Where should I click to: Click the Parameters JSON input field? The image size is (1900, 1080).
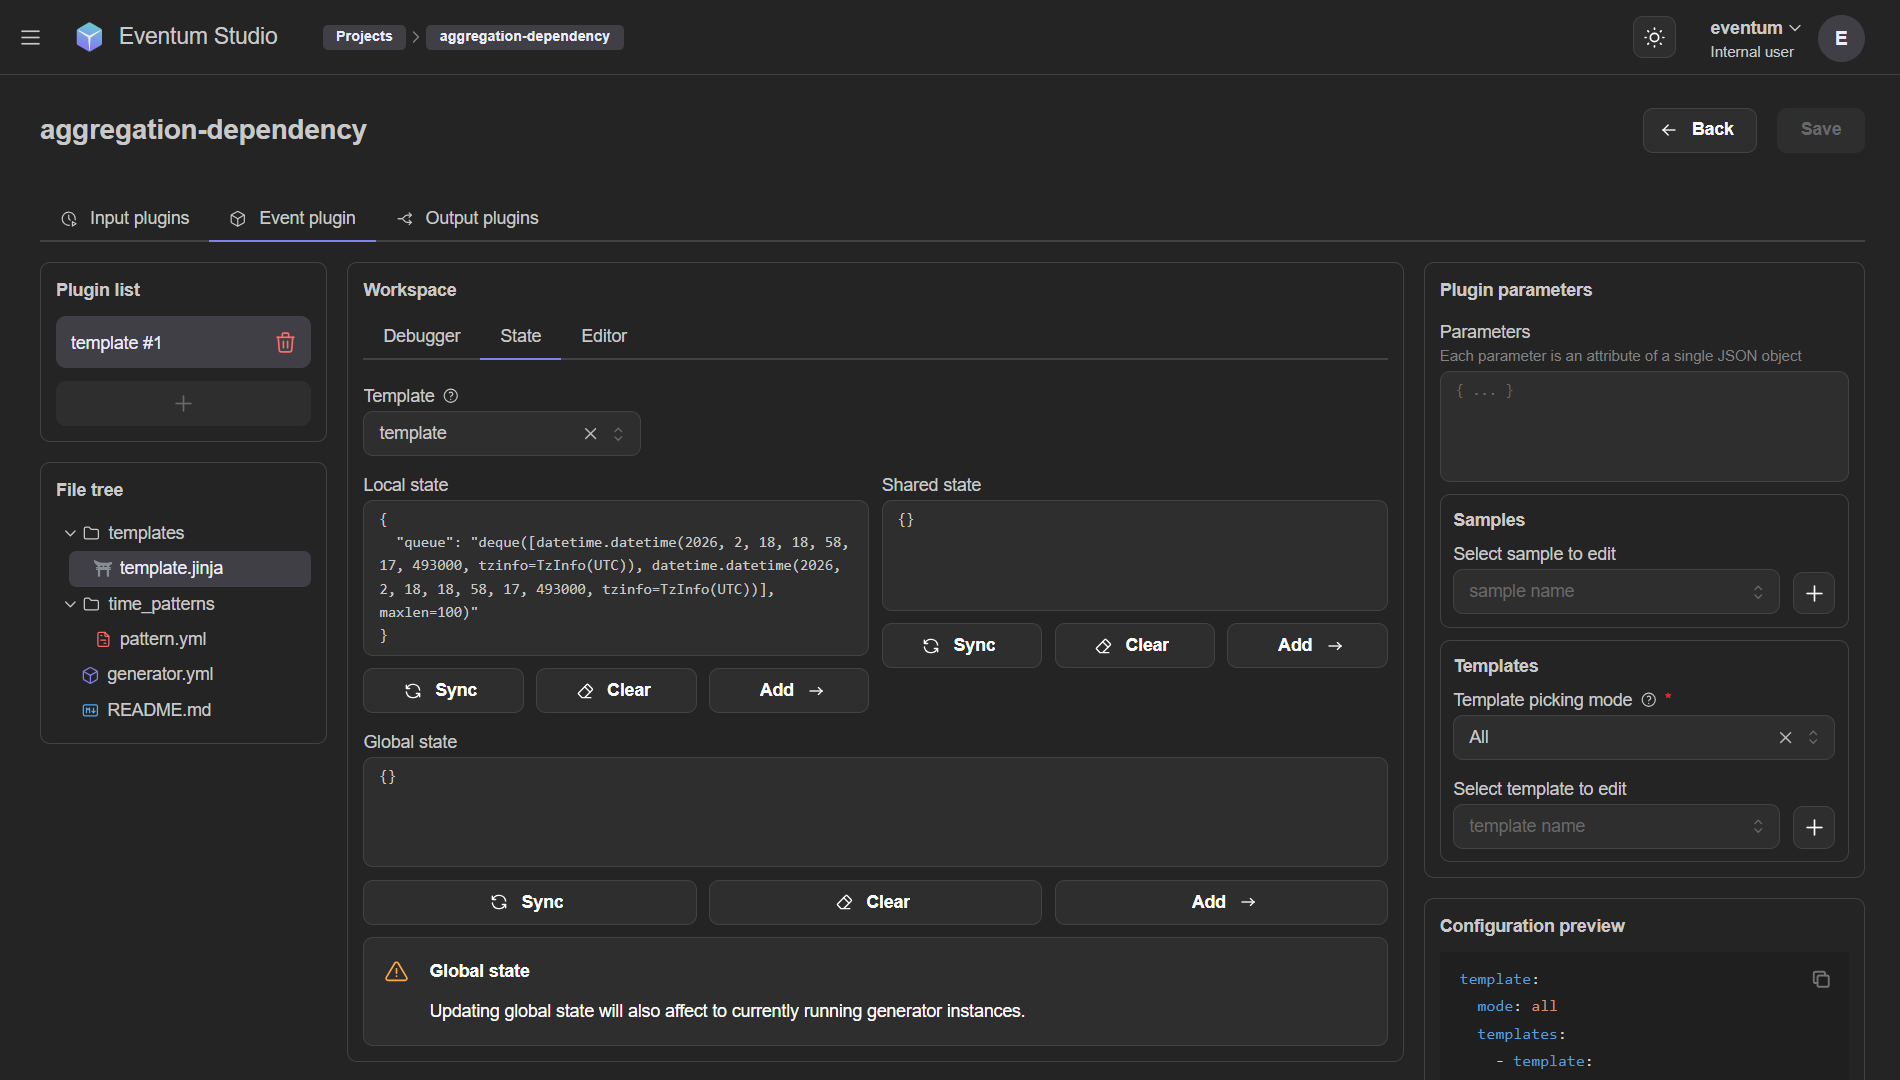pyautogui.click(x=1643, y=427)
